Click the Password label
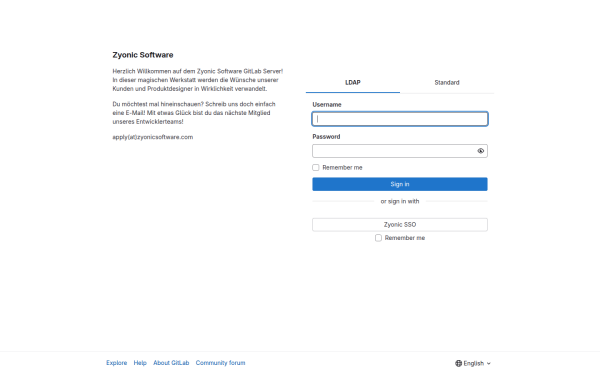Screen dimensions: 600x375 tap(326, 137)
